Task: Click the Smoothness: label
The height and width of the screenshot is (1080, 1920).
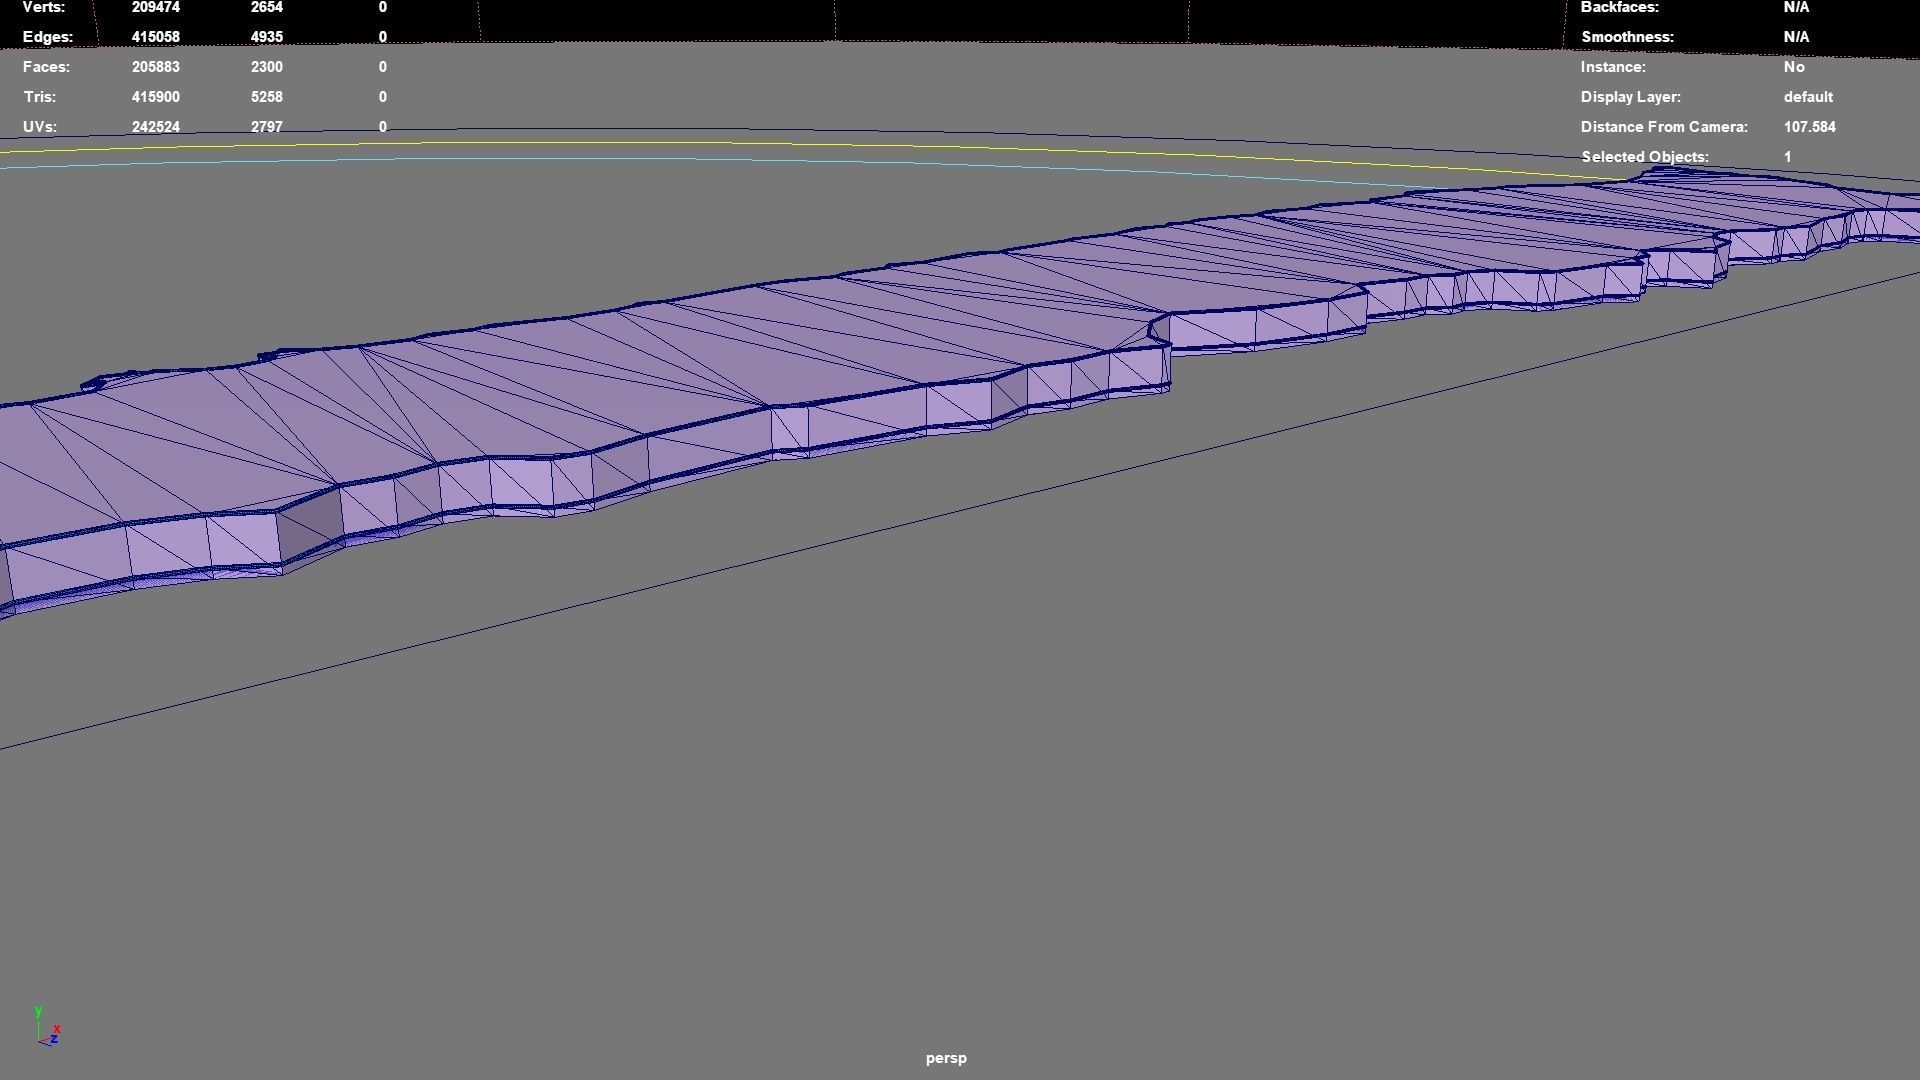Action: tap(1627, 37)
